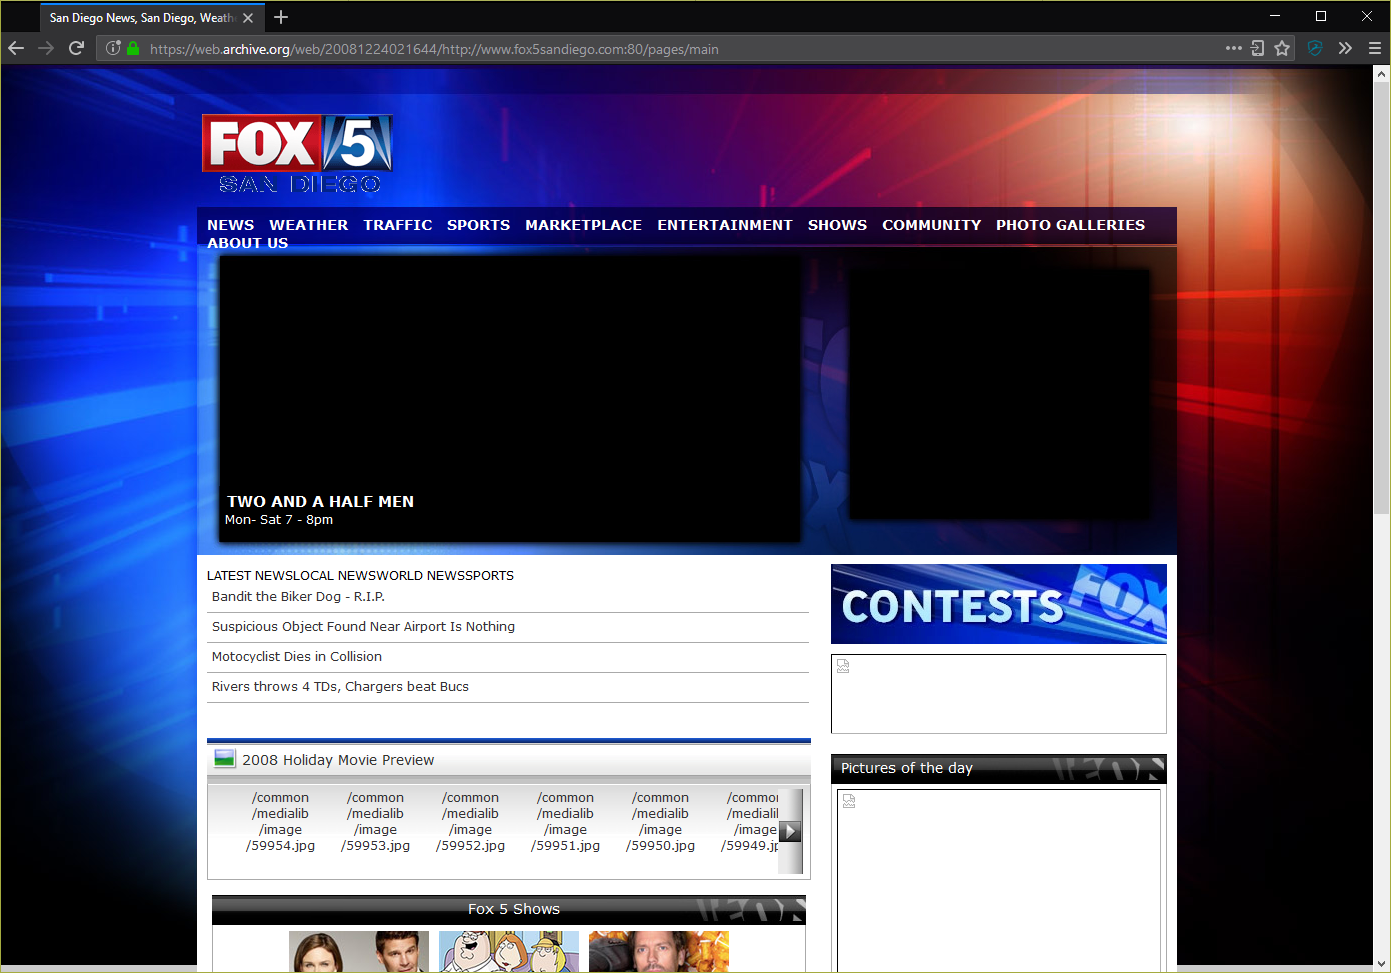Open 2008 Holiday Movie Preview title
This screenshot has height=973, width=1391.
338,760
